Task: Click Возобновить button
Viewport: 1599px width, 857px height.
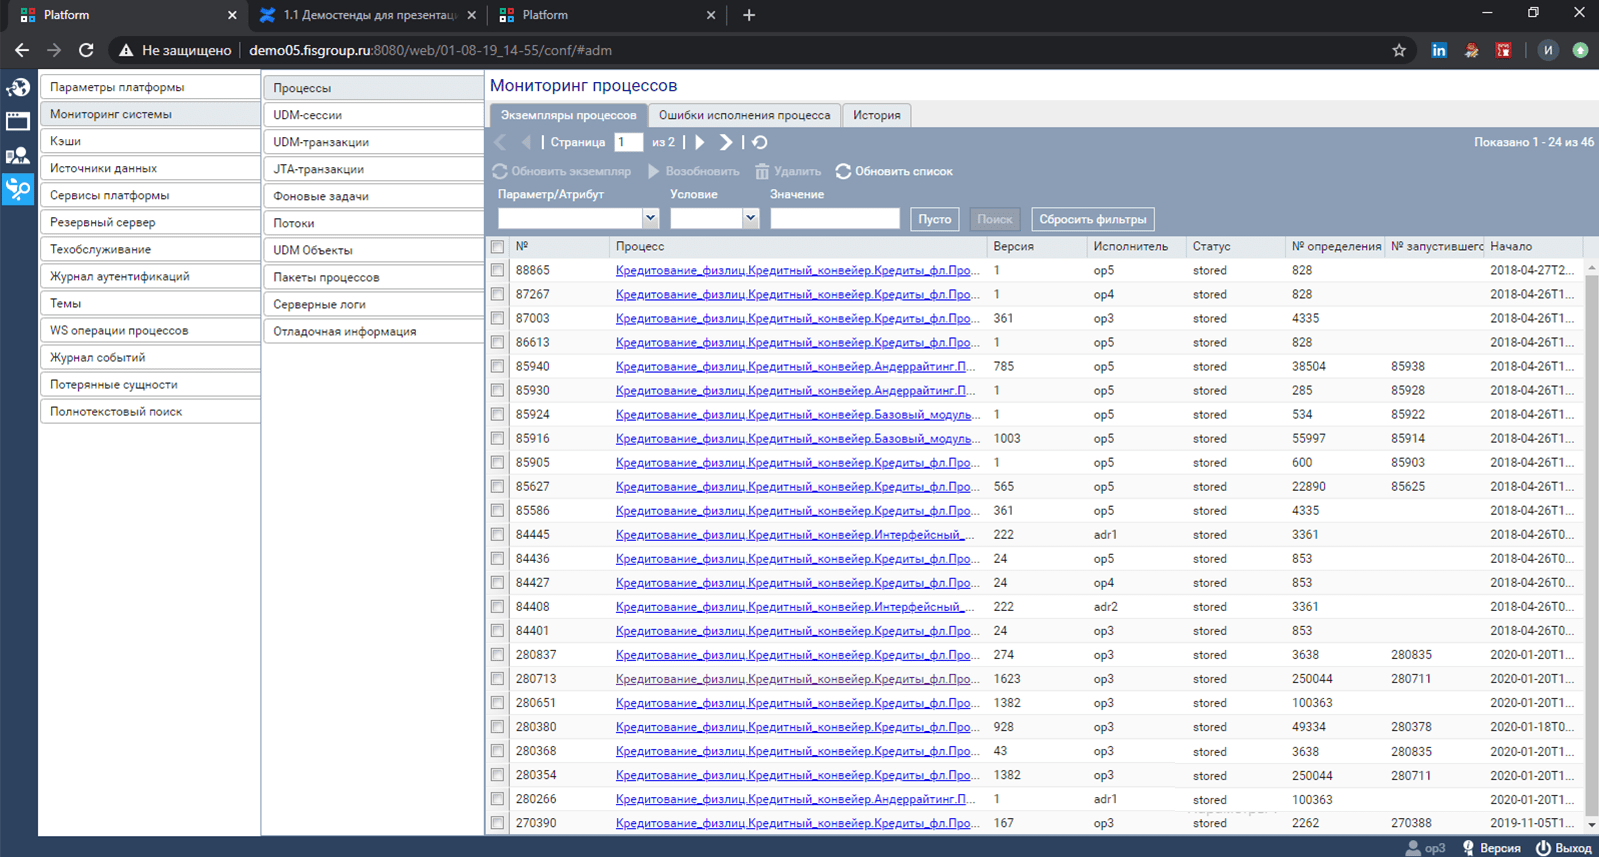Action: [x=694, y=171]
